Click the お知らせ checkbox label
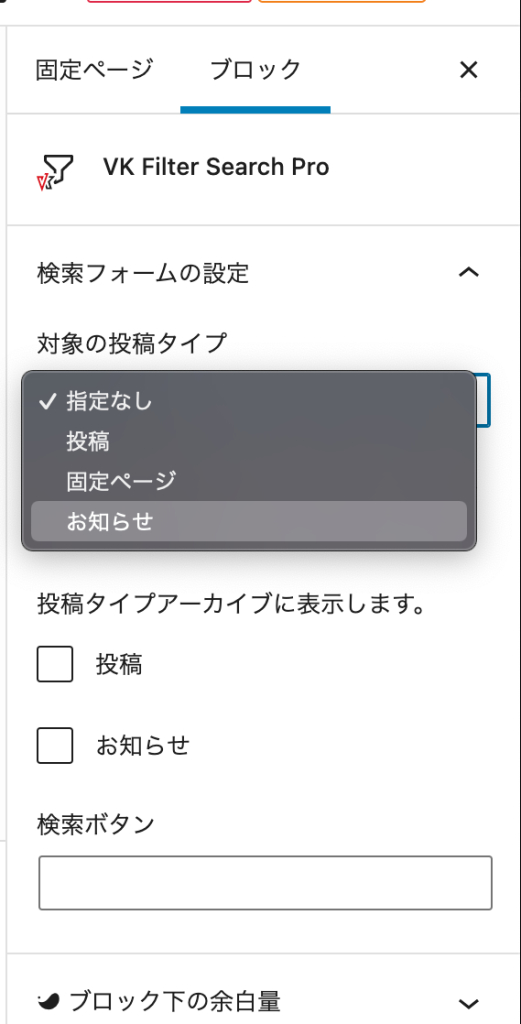Image resolution: width=521 pixels, height=1024 pixels. pyautogui.click(x=143, y=745)
